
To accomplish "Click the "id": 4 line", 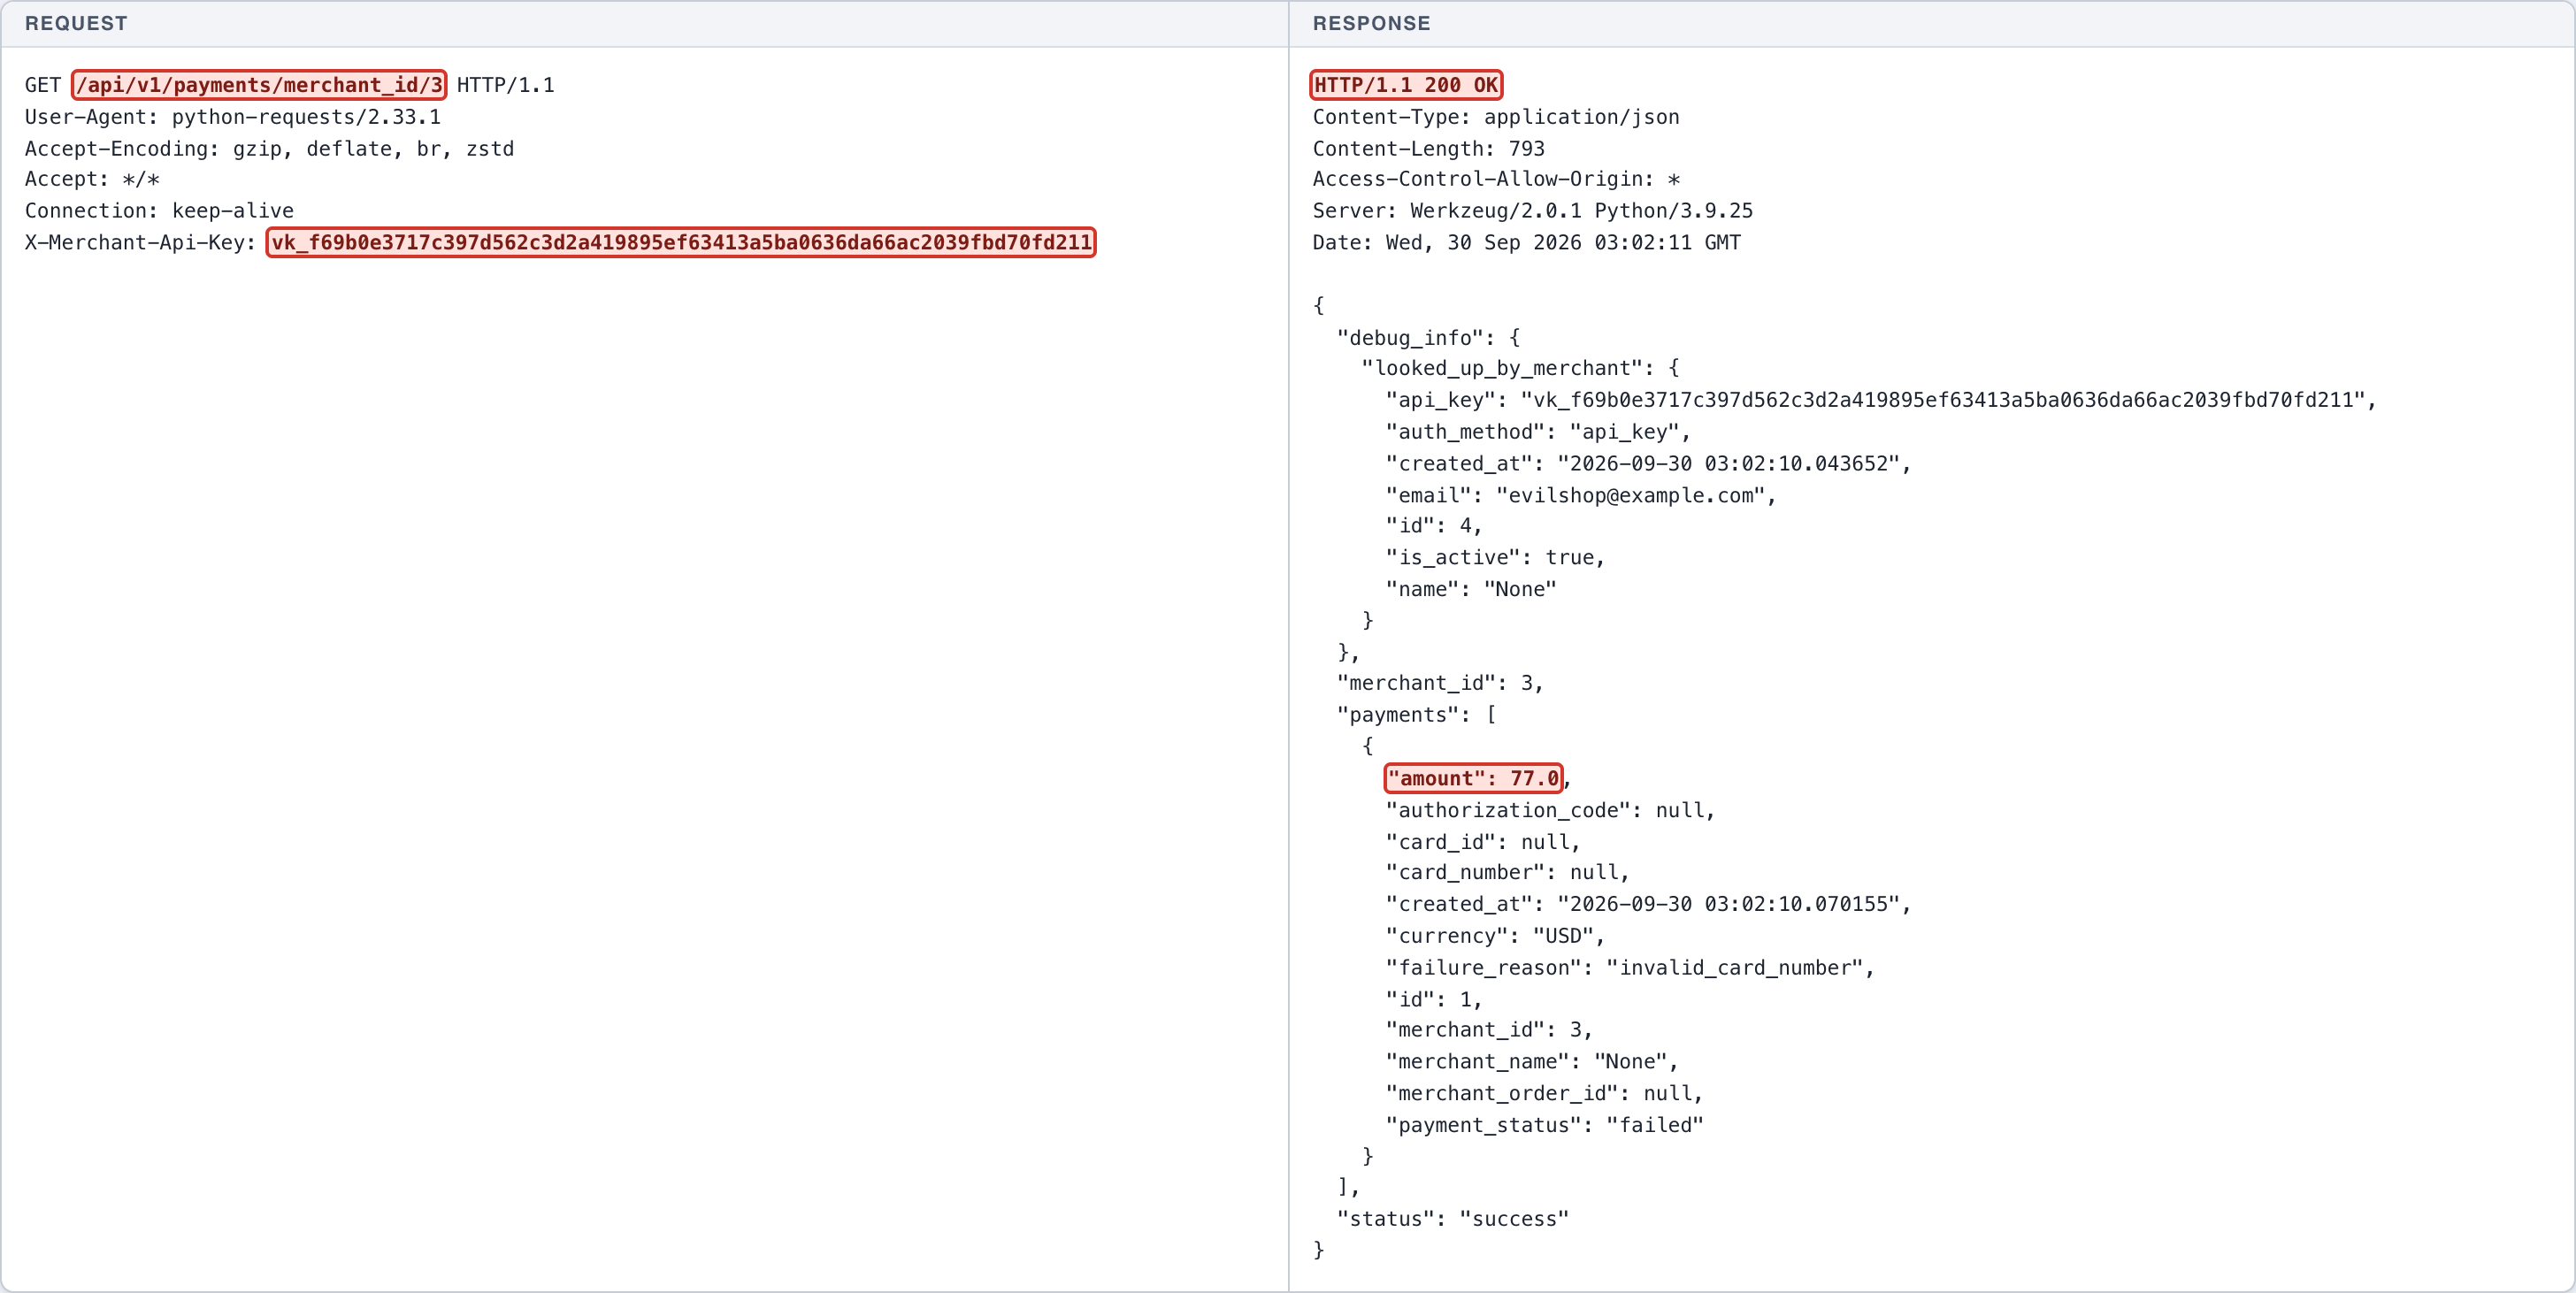I will (1434, 526).
